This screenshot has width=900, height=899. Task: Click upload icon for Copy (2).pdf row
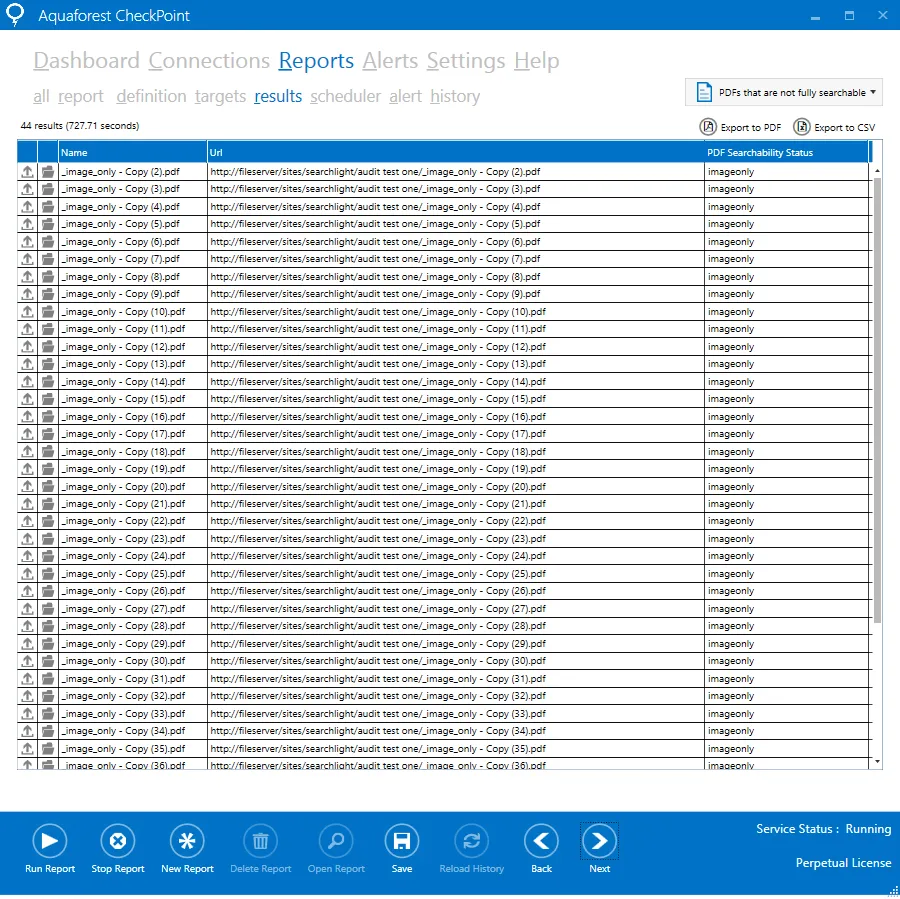pos(27,172)
